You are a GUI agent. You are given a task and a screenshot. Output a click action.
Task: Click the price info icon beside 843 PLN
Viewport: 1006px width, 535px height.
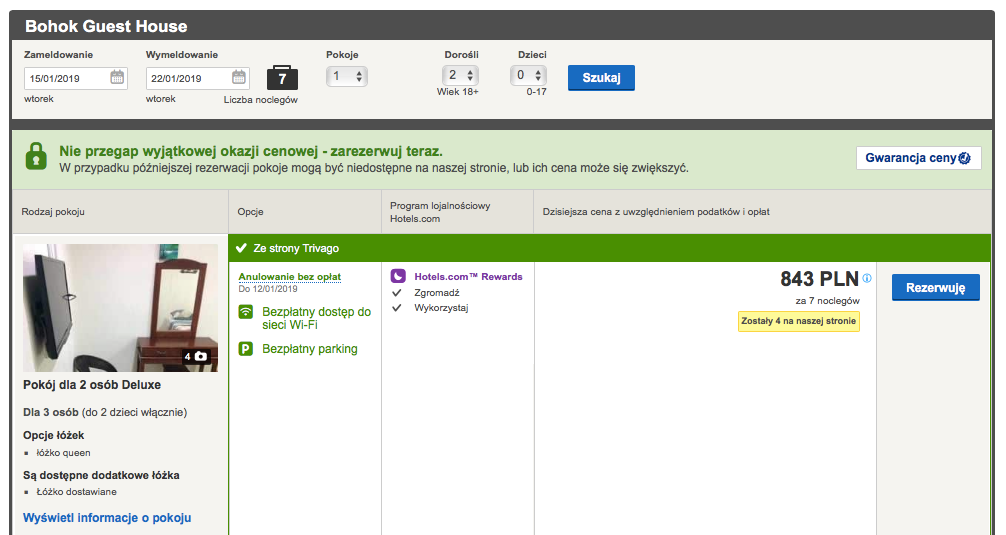(x=867, y=279)
